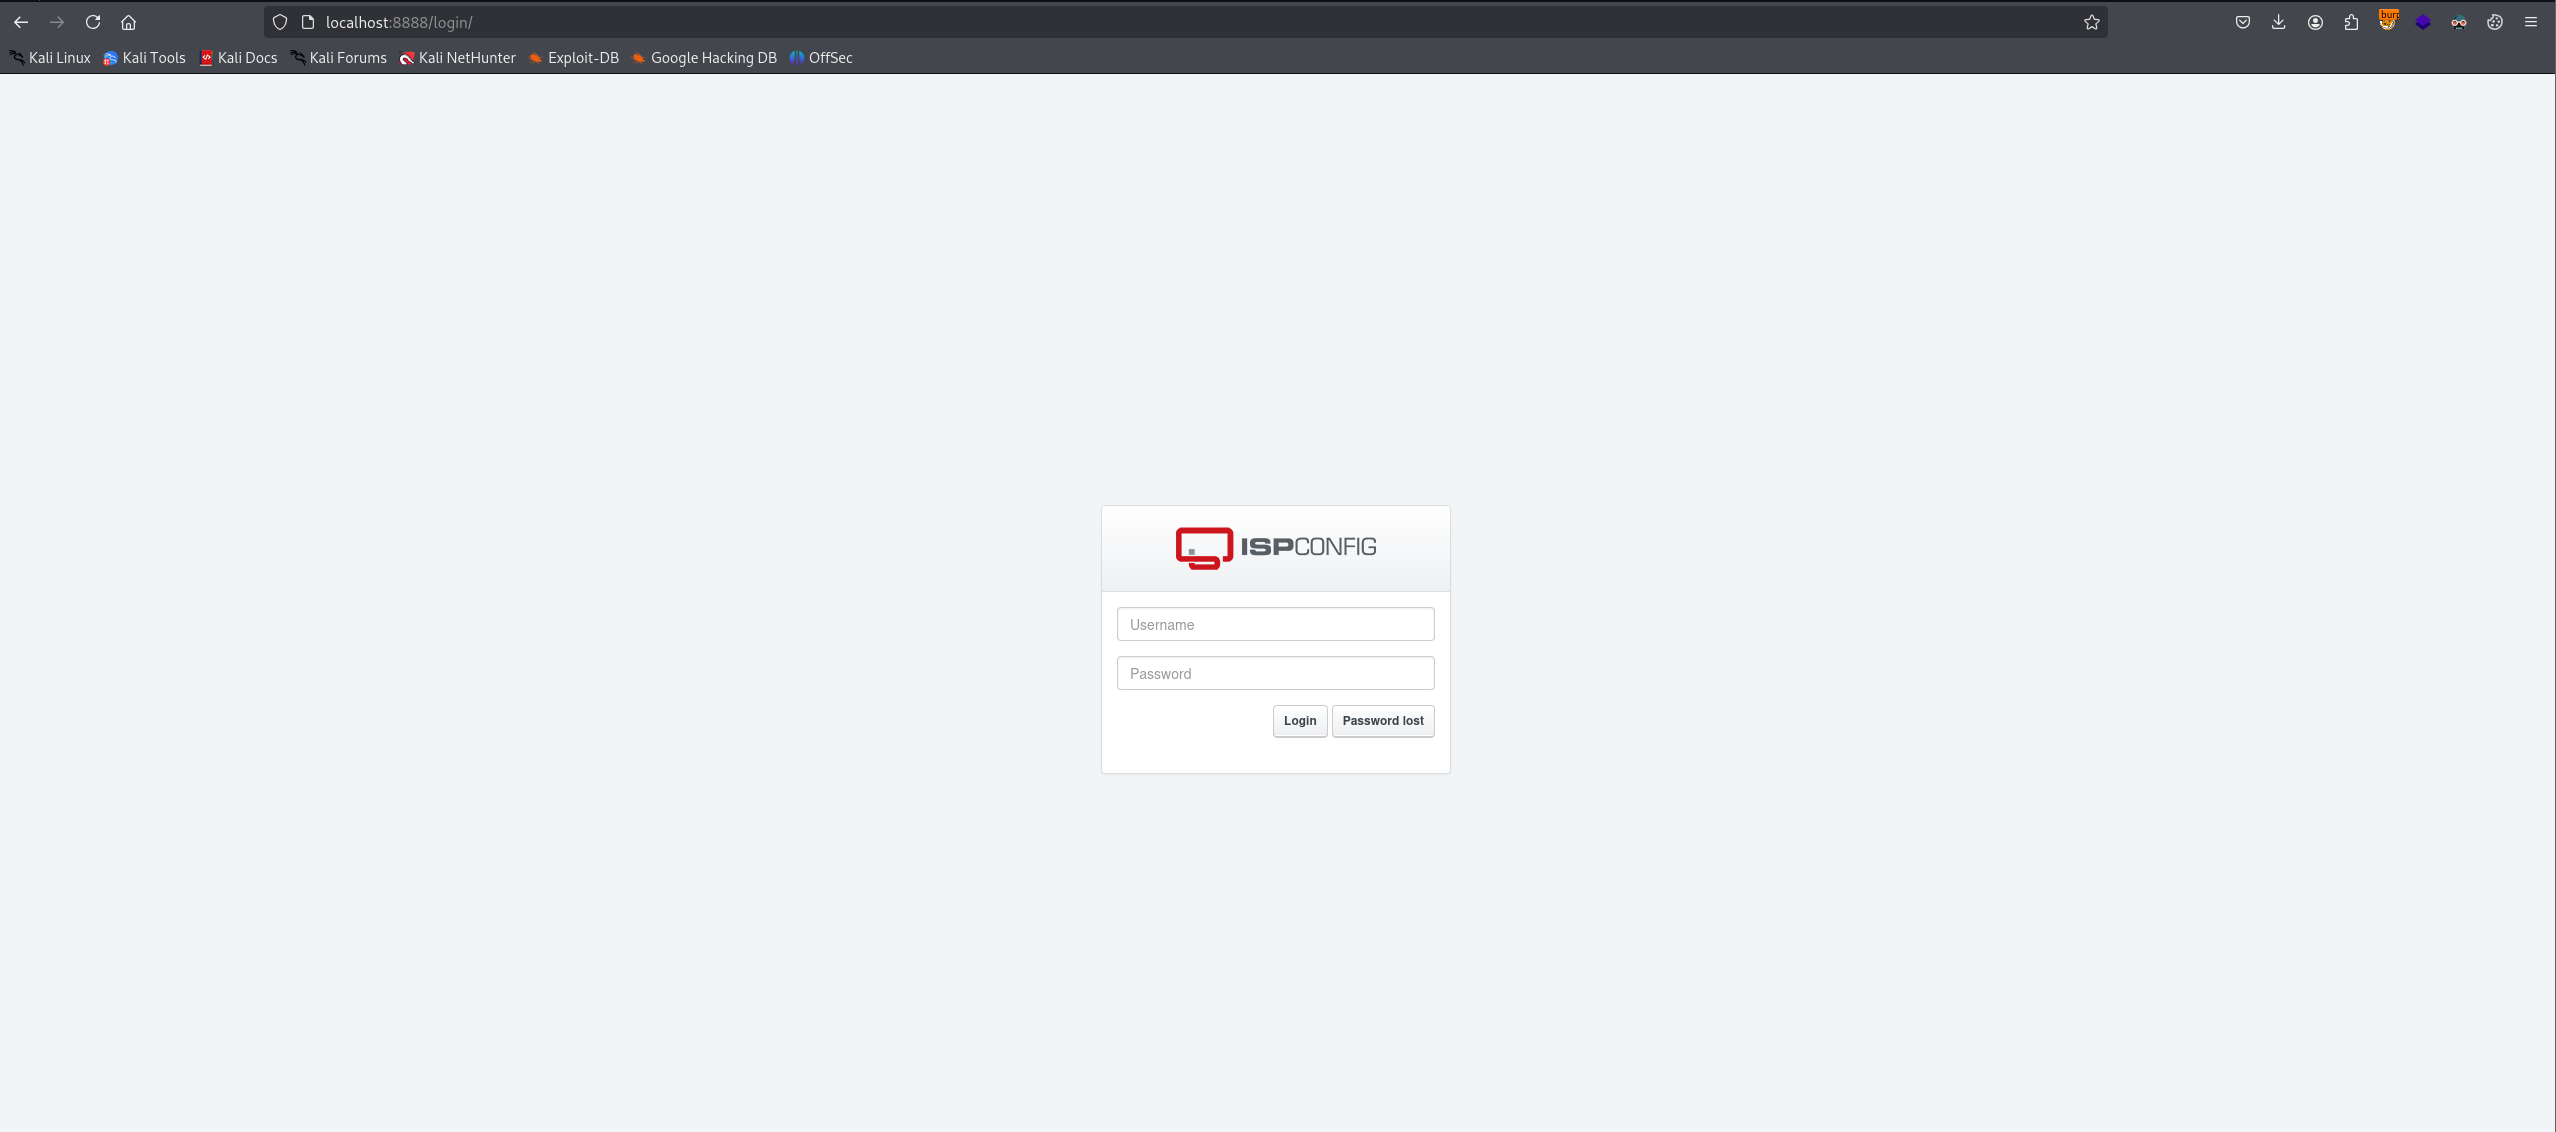Image resolution: width=2556 pixels, height=1132 pixels.
Task: Click the page info icon beside the URL
Action: [x=308, y=22]
